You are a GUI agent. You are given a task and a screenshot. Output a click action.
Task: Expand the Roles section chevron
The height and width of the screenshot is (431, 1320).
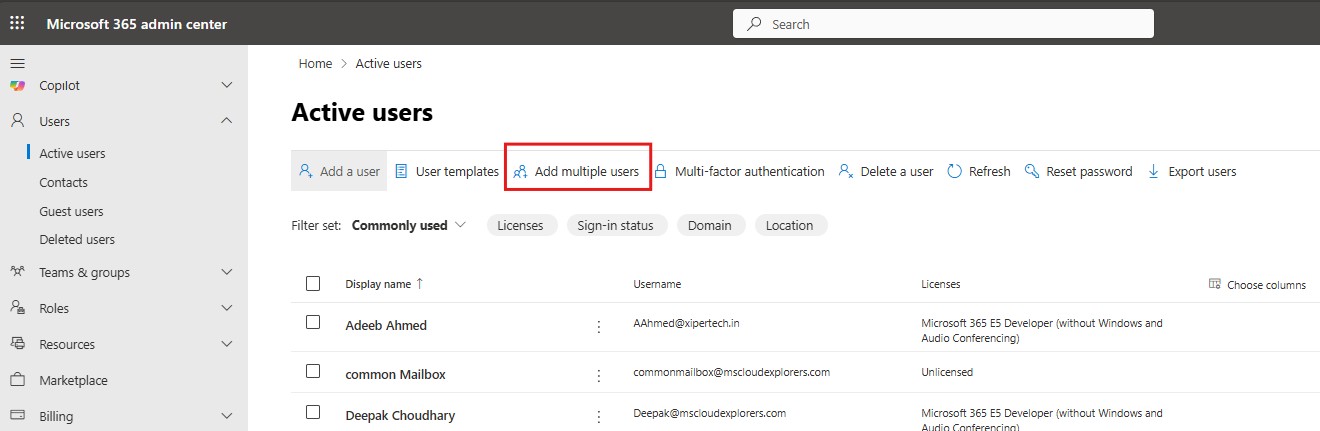click(227, 308)
